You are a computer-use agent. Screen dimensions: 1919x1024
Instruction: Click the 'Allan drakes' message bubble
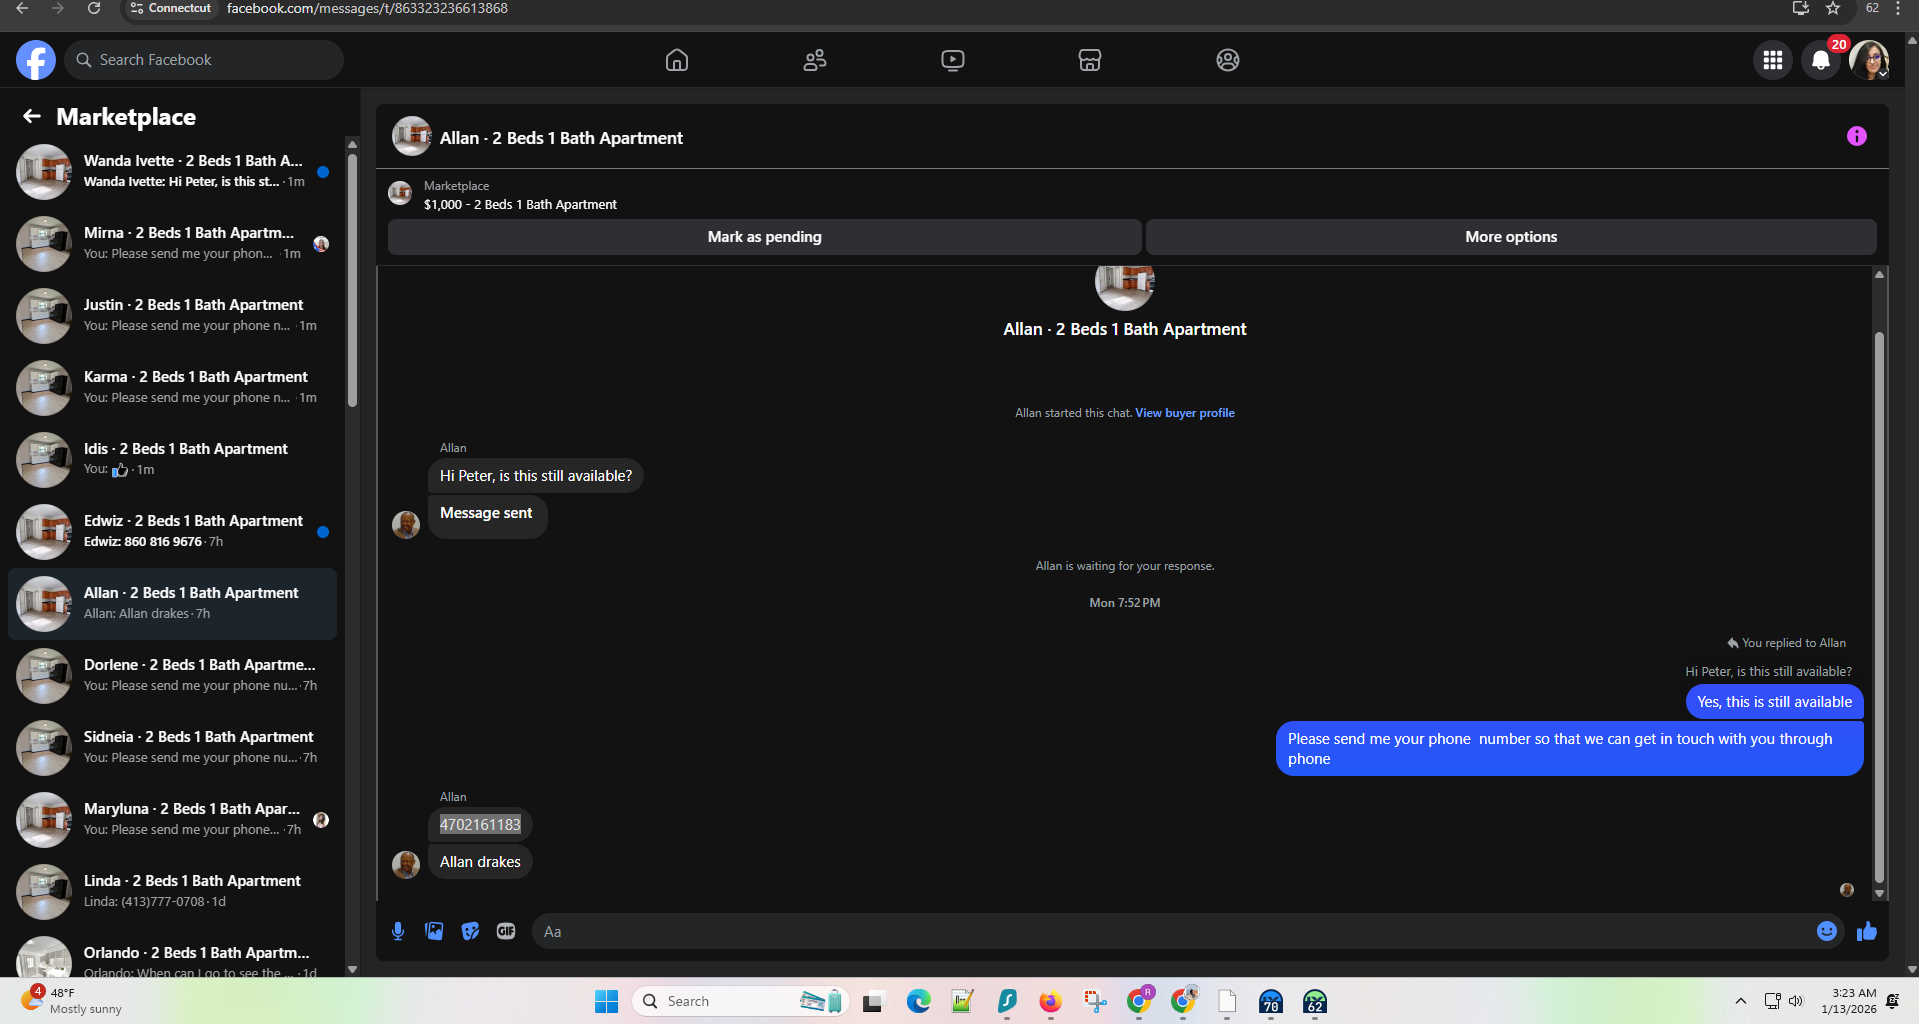click(x=480, y=862)
